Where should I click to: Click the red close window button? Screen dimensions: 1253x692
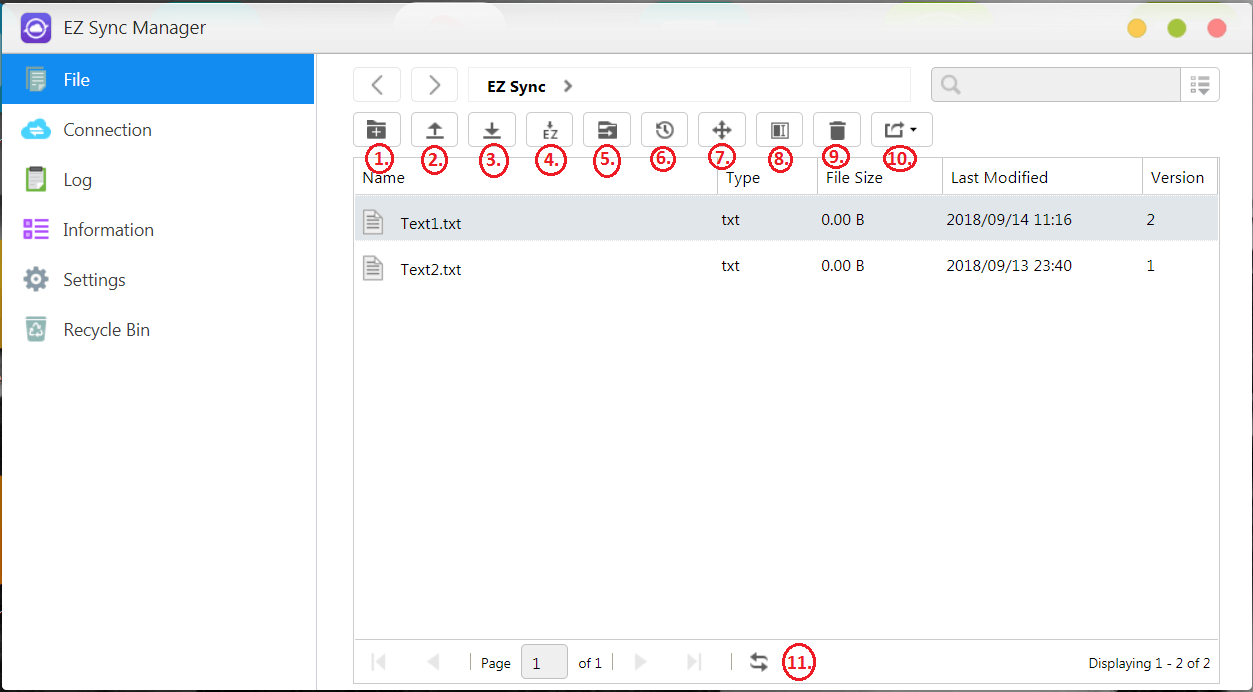[1217, 28]
